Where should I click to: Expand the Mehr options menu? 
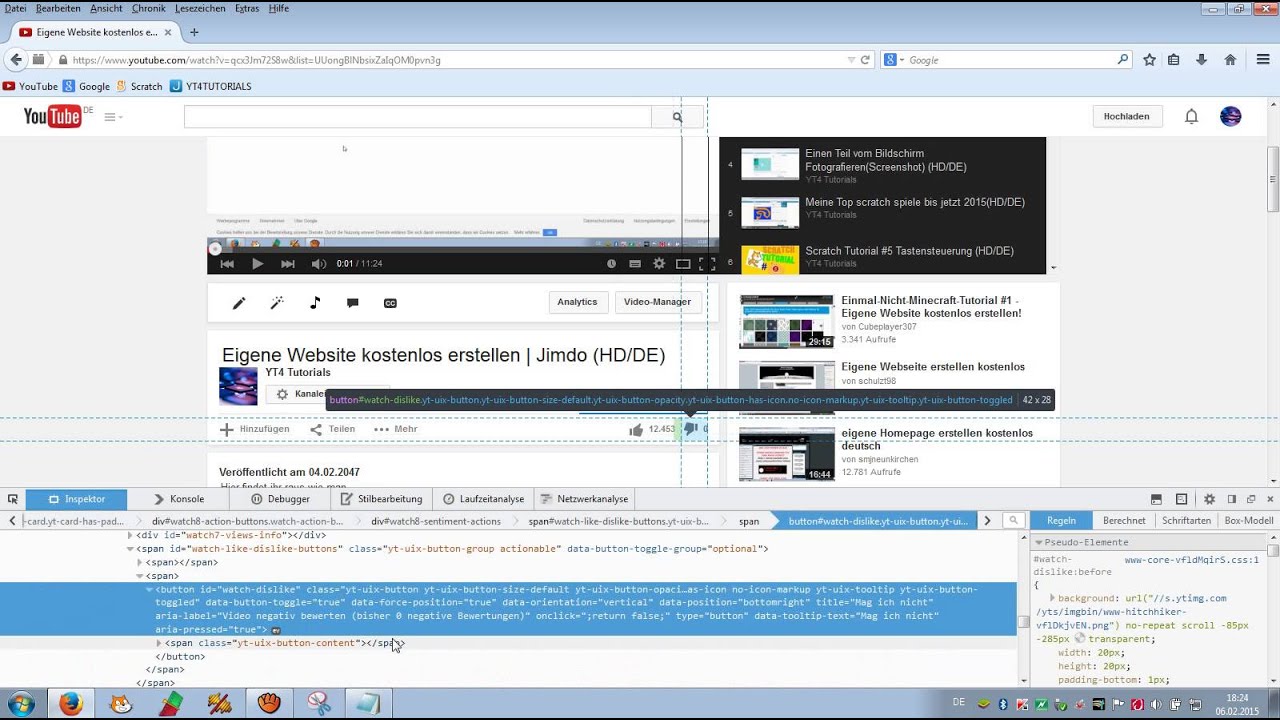(396, 429)
